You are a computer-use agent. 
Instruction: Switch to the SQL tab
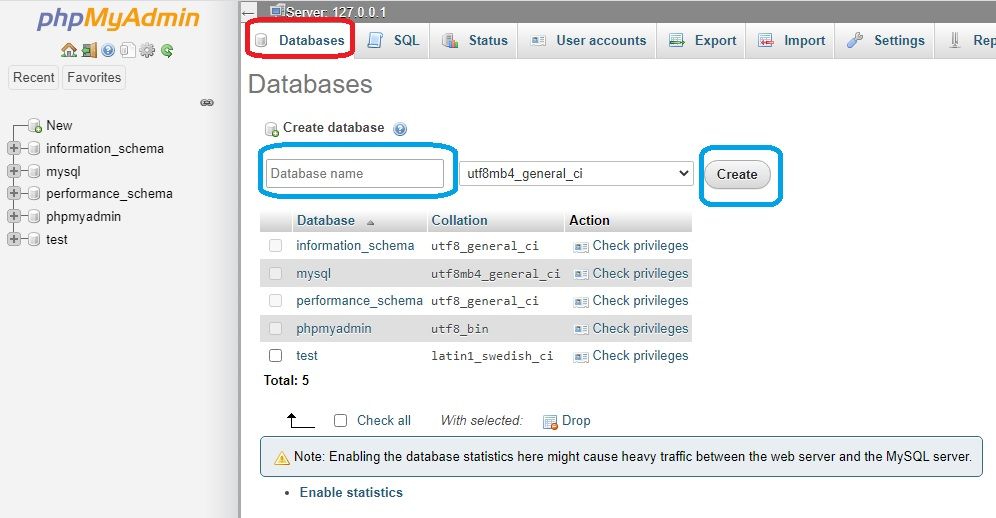click(x=393, y=41)
